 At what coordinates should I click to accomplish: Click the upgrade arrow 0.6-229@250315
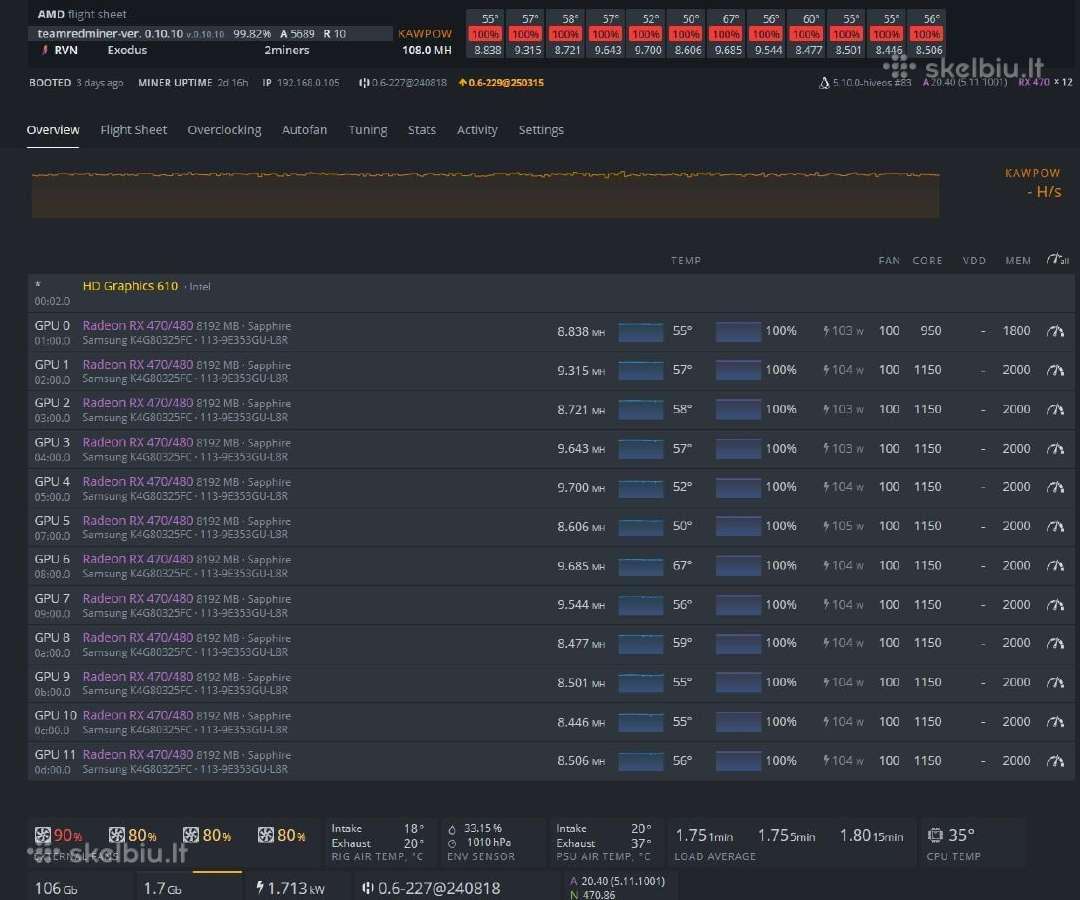click(x=501, y=83)
